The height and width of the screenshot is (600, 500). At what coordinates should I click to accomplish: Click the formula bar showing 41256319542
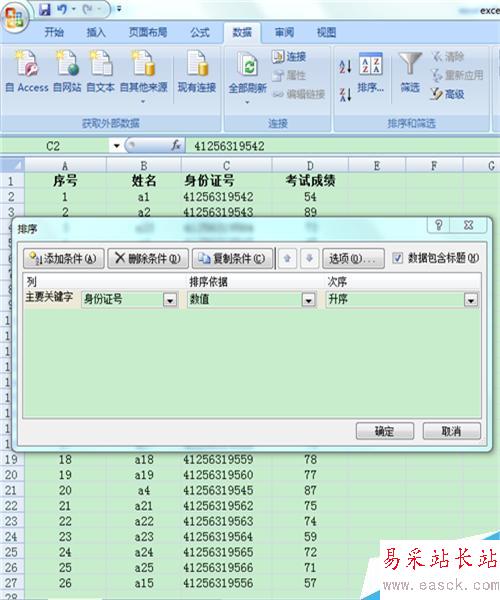click(342, 146)
